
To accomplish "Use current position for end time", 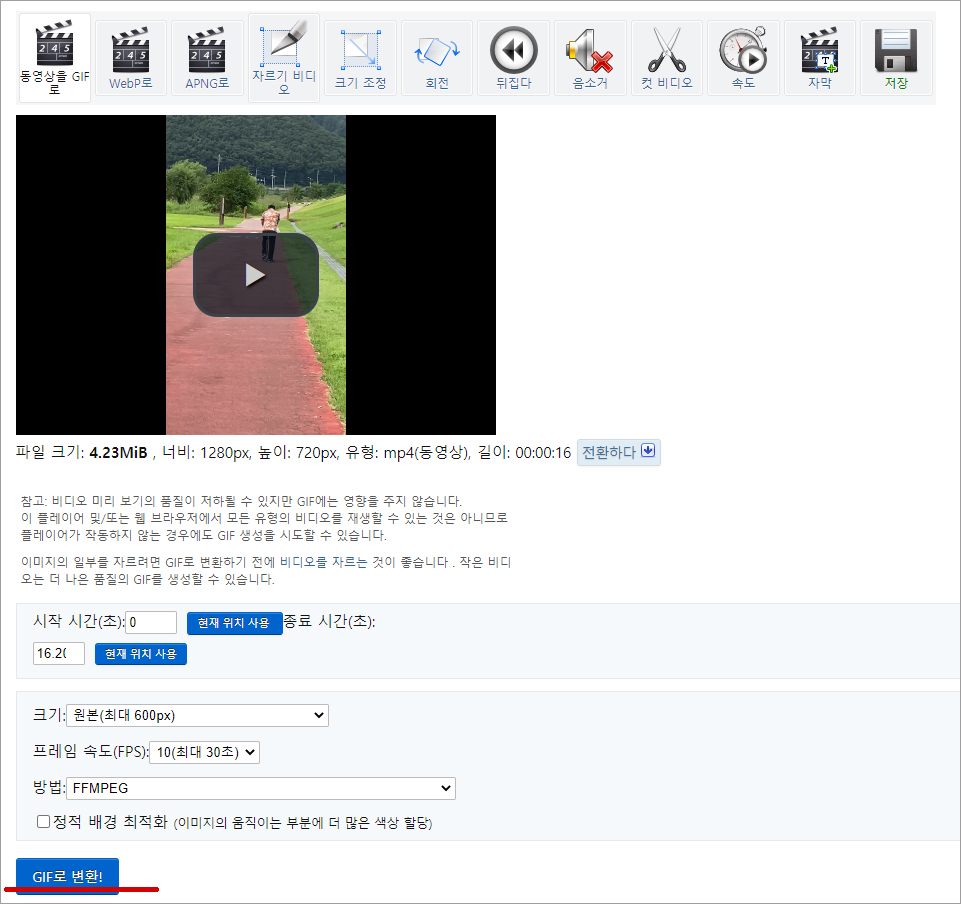I will pyautogui.click(x=141, y=654).
